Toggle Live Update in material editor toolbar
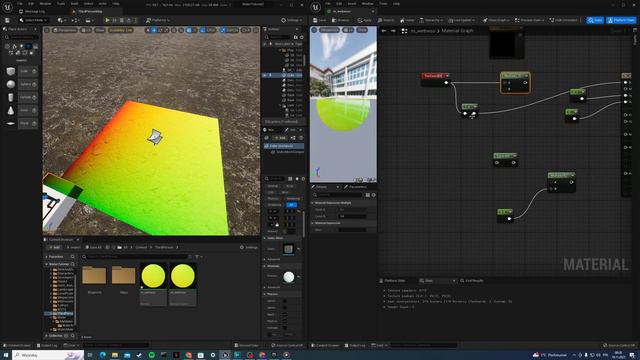Image resolution: width=640 pixels, height=360 pixels. (x=463, y=20)
